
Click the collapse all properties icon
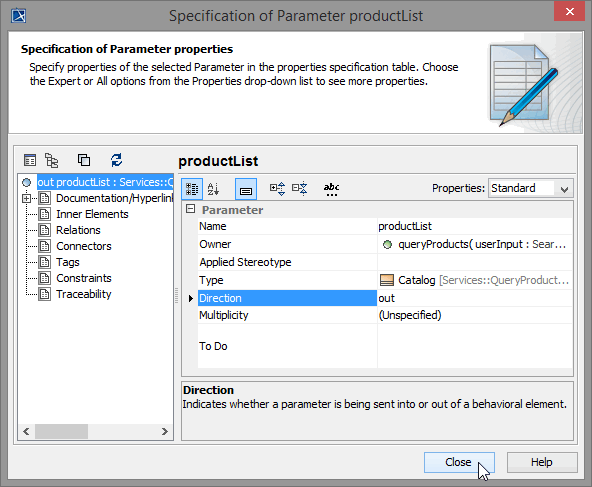pyautogui.click(x=300, y=188)
